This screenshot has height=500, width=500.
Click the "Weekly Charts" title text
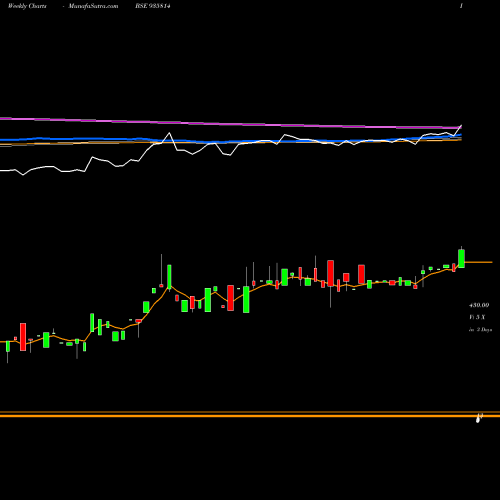[27, 6]
